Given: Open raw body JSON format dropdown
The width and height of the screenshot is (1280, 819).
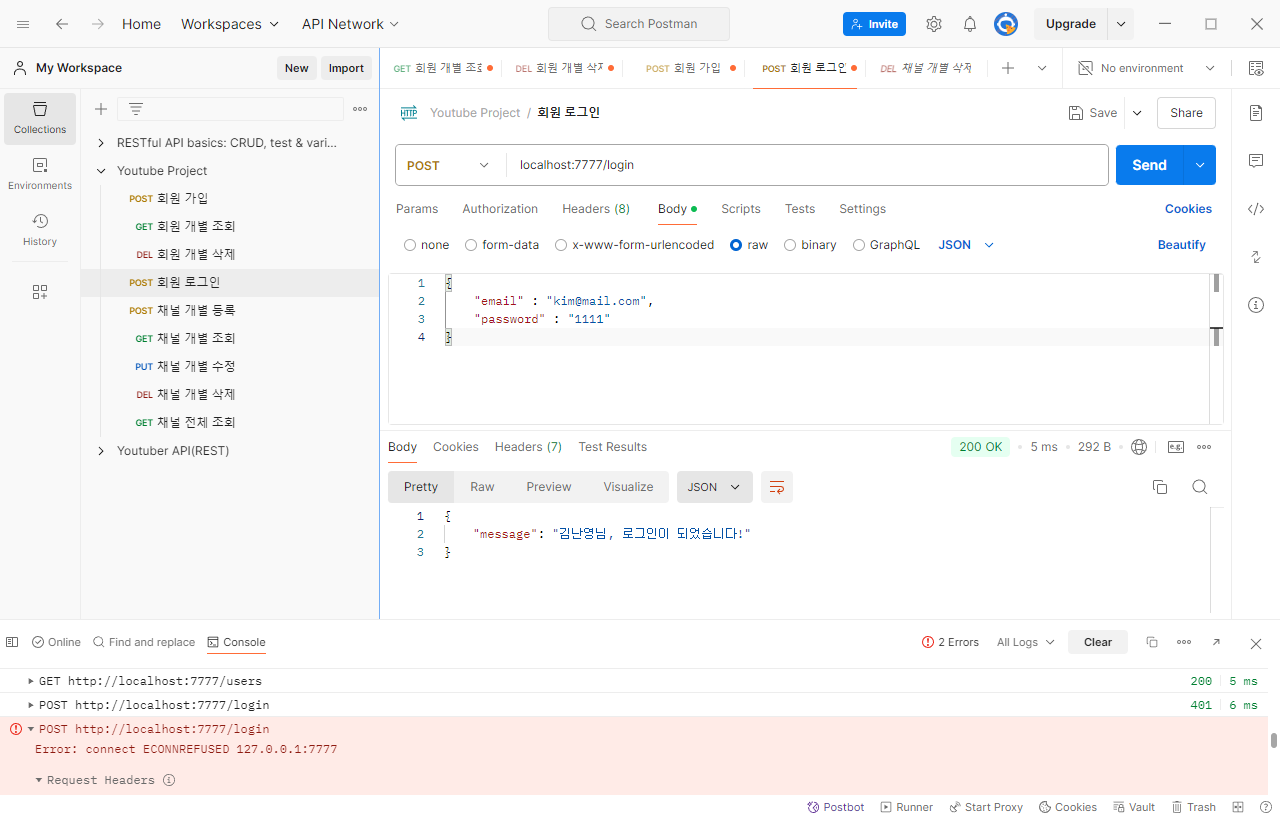Looking at the screenshot, I should 966,245.
